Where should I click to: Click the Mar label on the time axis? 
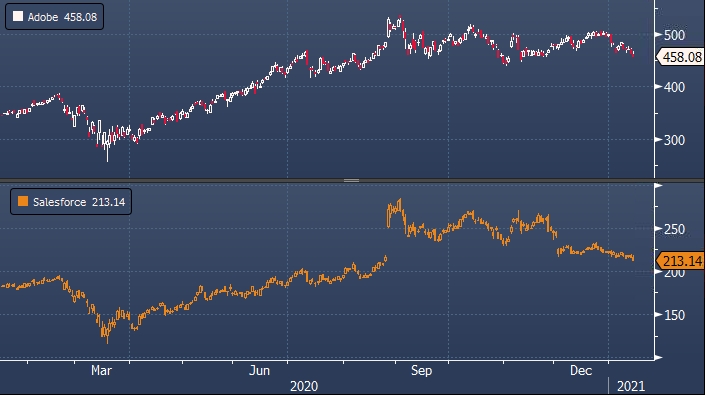pos(101,370)
